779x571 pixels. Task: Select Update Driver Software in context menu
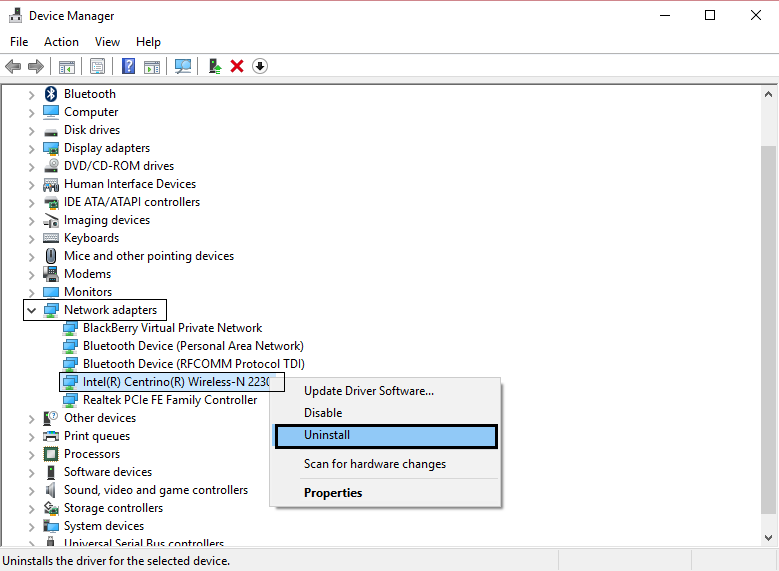pyautogui.click(x=368, y=390)
